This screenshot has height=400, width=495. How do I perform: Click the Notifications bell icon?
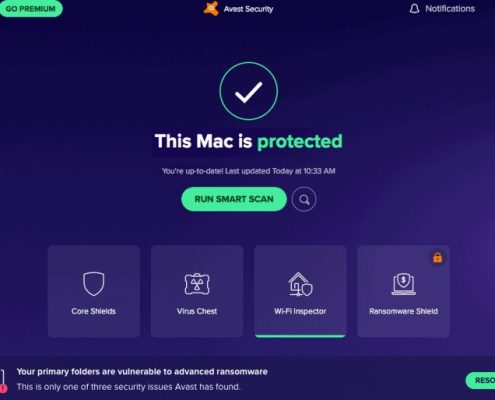coord(414,9)
